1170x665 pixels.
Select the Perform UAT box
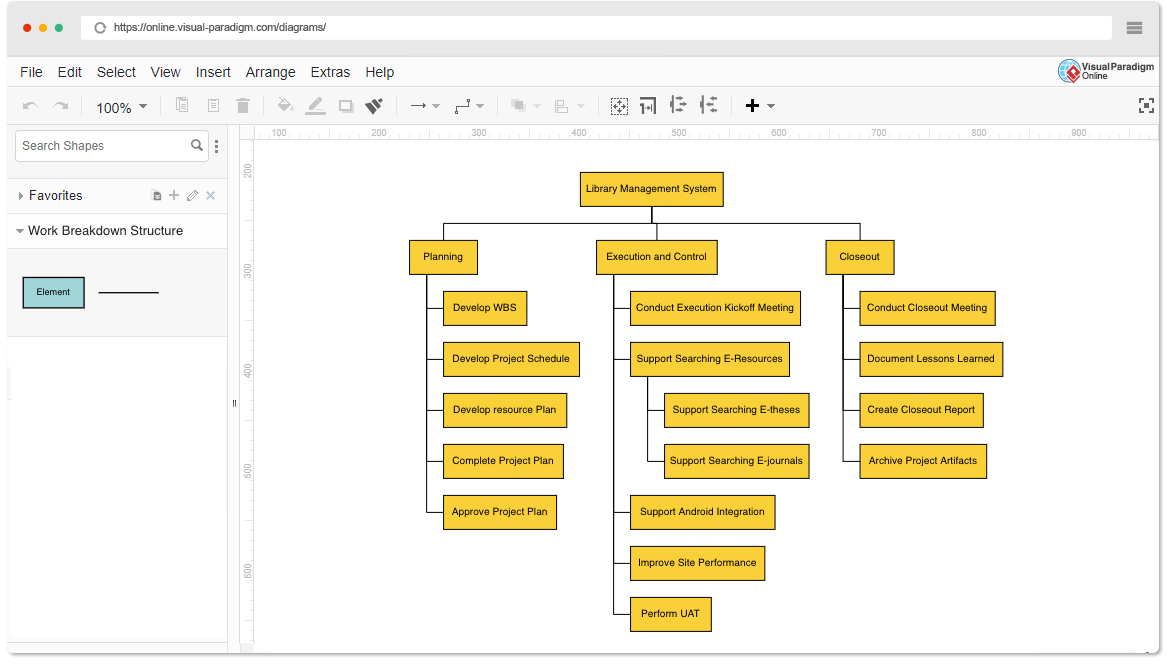click(x=671, y=614)
